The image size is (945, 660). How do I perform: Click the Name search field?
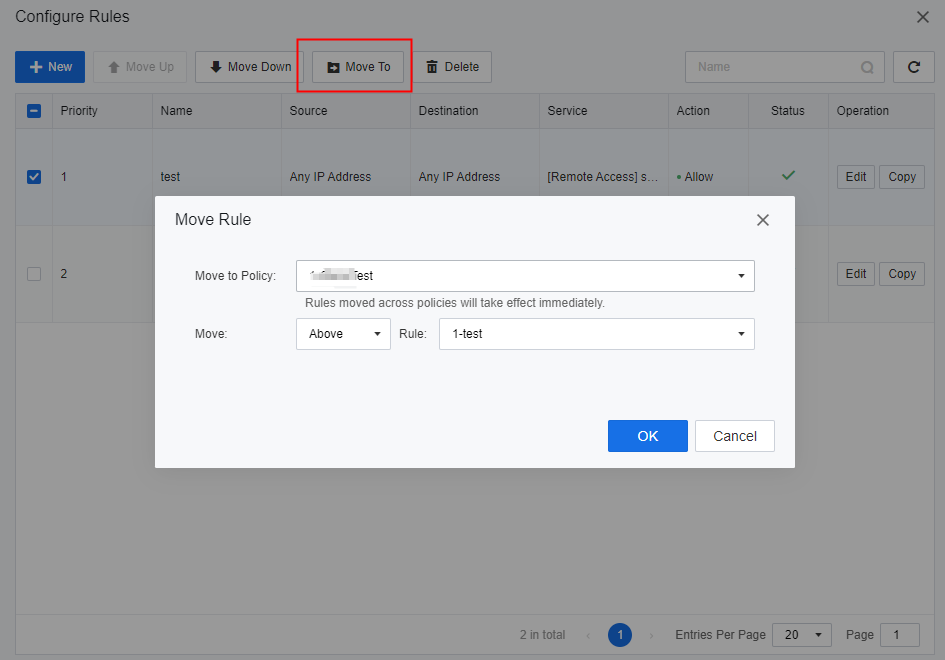coord(784,67)
